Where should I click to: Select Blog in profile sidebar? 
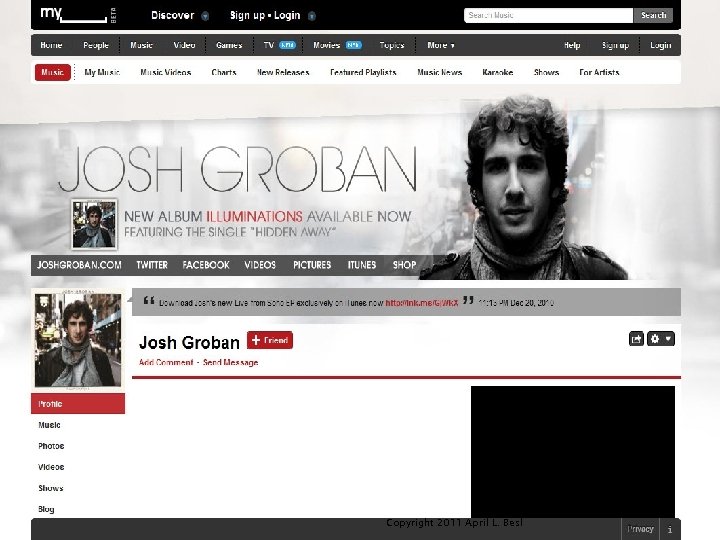pos(46,509)
